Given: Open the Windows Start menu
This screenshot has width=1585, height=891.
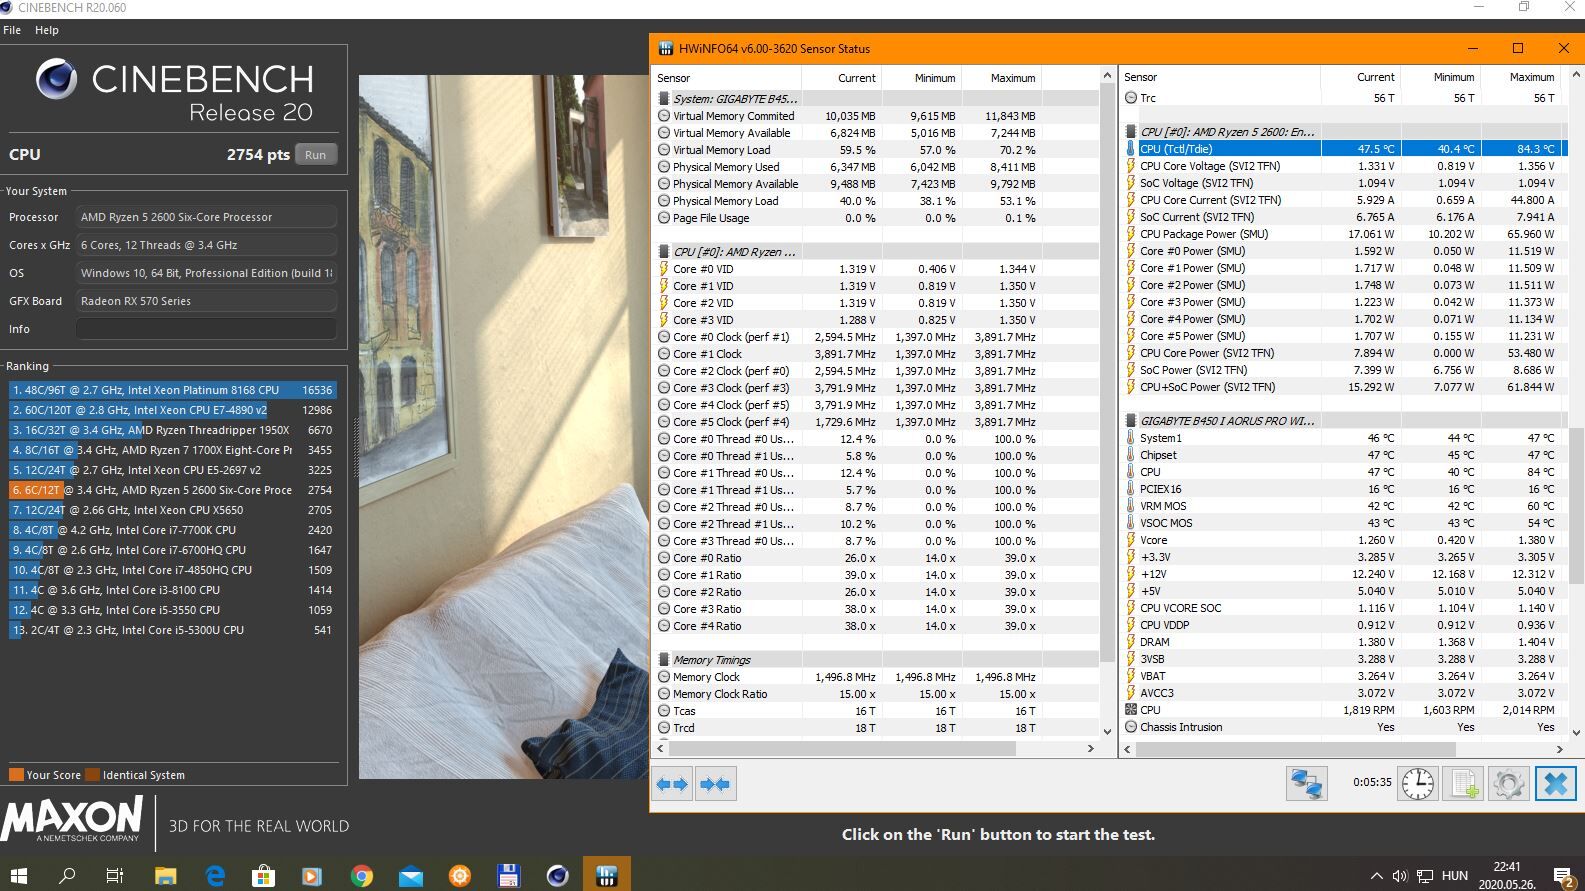Looking at the screenshot, I should coord(19,876).
